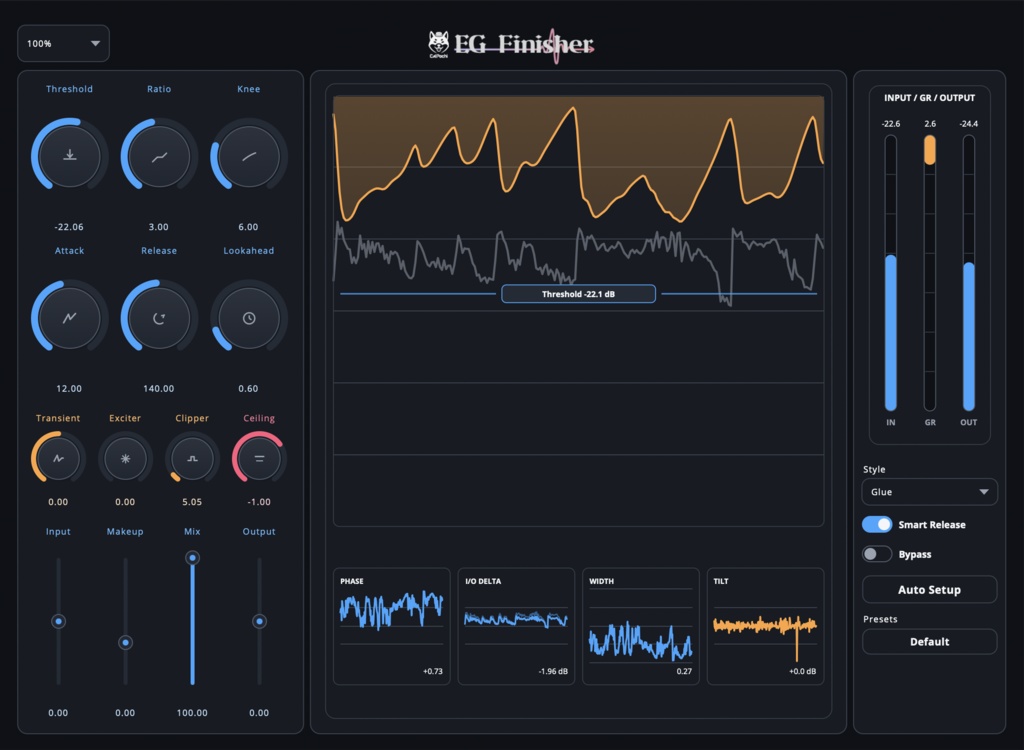Enable the Bypass switch
The width and height of the screenshot is (1024, 750).
[876, 554]
